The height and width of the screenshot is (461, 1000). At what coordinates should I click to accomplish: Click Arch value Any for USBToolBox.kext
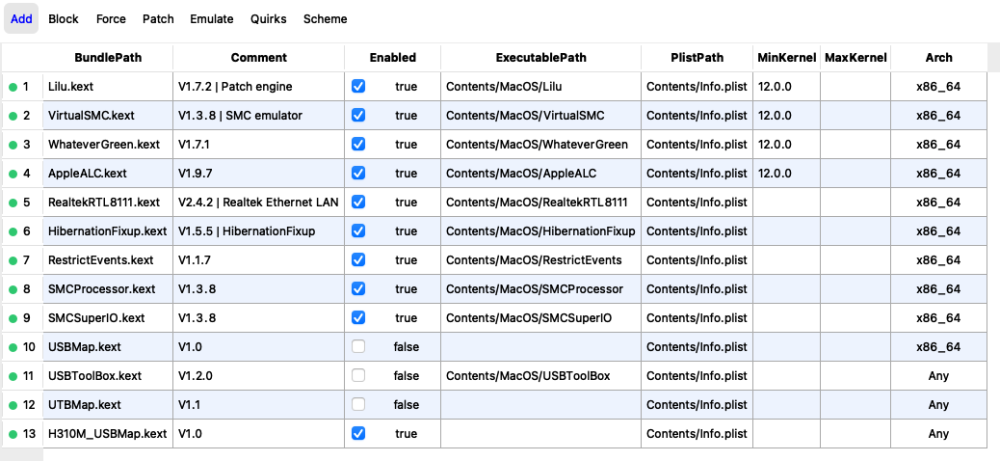pyautogui.click(x=939, y=376)
